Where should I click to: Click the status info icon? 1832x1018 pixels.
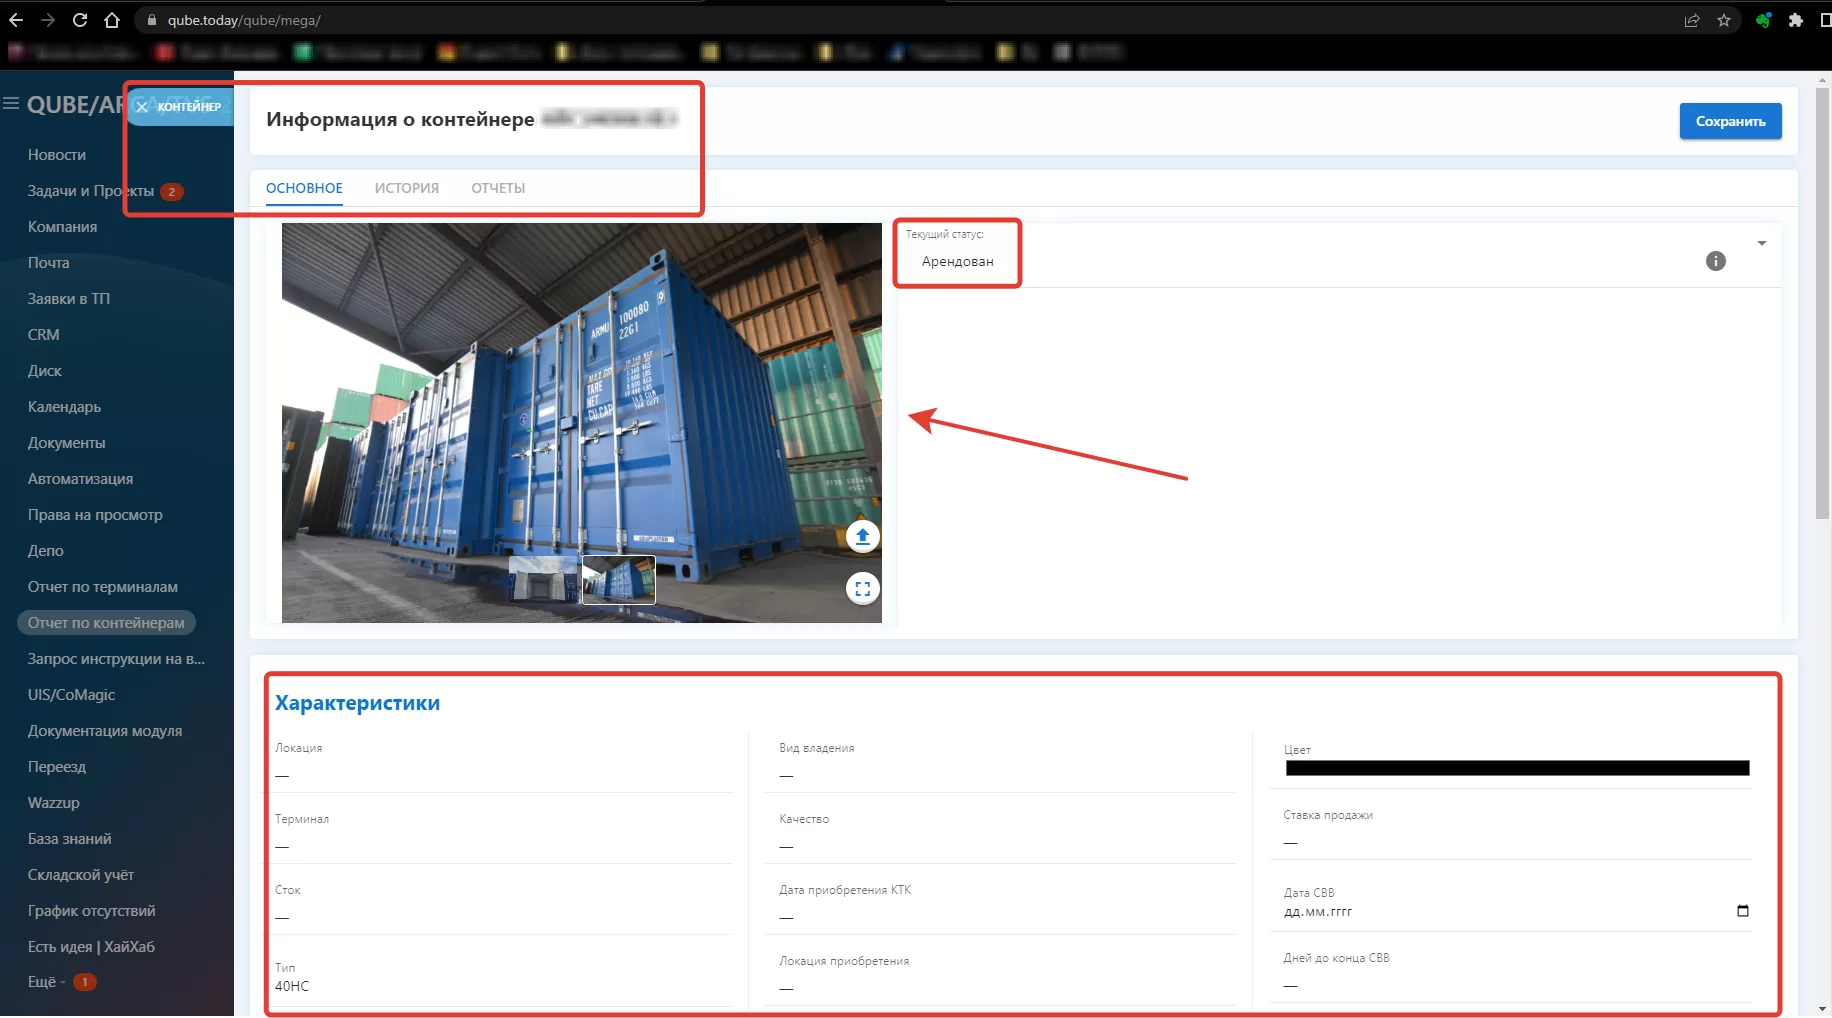click(1716, 261)
